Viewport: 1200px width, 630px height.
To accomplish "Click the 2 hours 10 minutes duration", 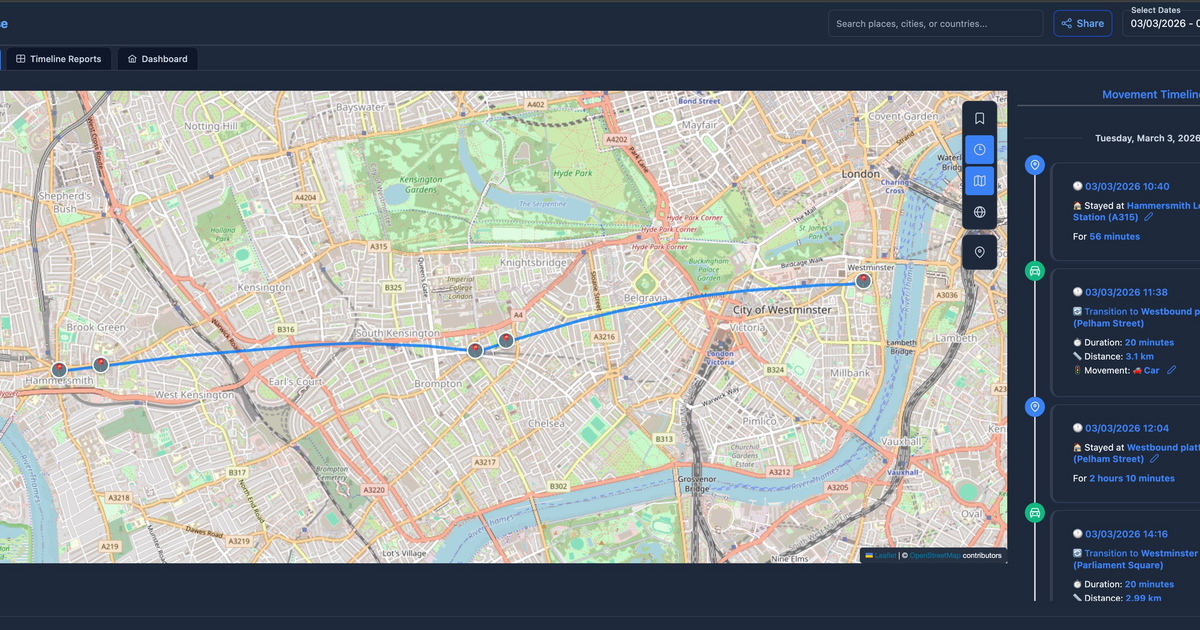I will click(x=1132, y=479).
